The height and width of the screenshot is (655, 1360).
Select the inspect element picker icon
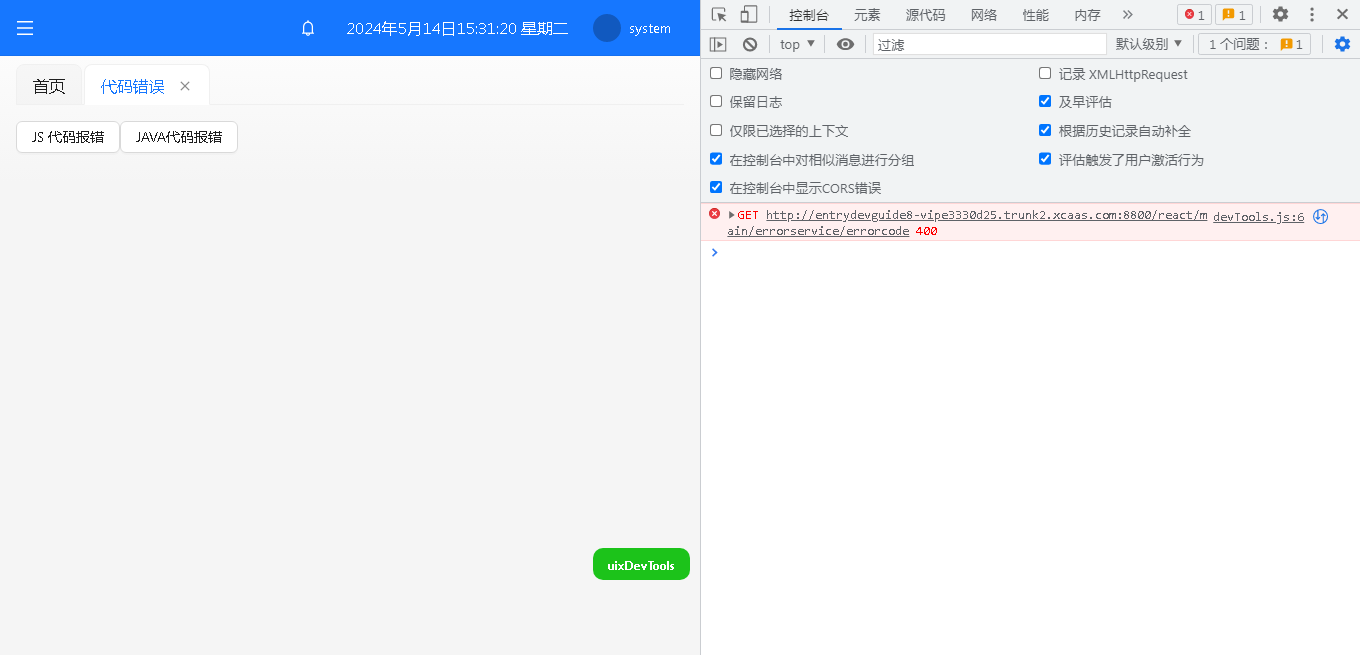pos(719,15)
